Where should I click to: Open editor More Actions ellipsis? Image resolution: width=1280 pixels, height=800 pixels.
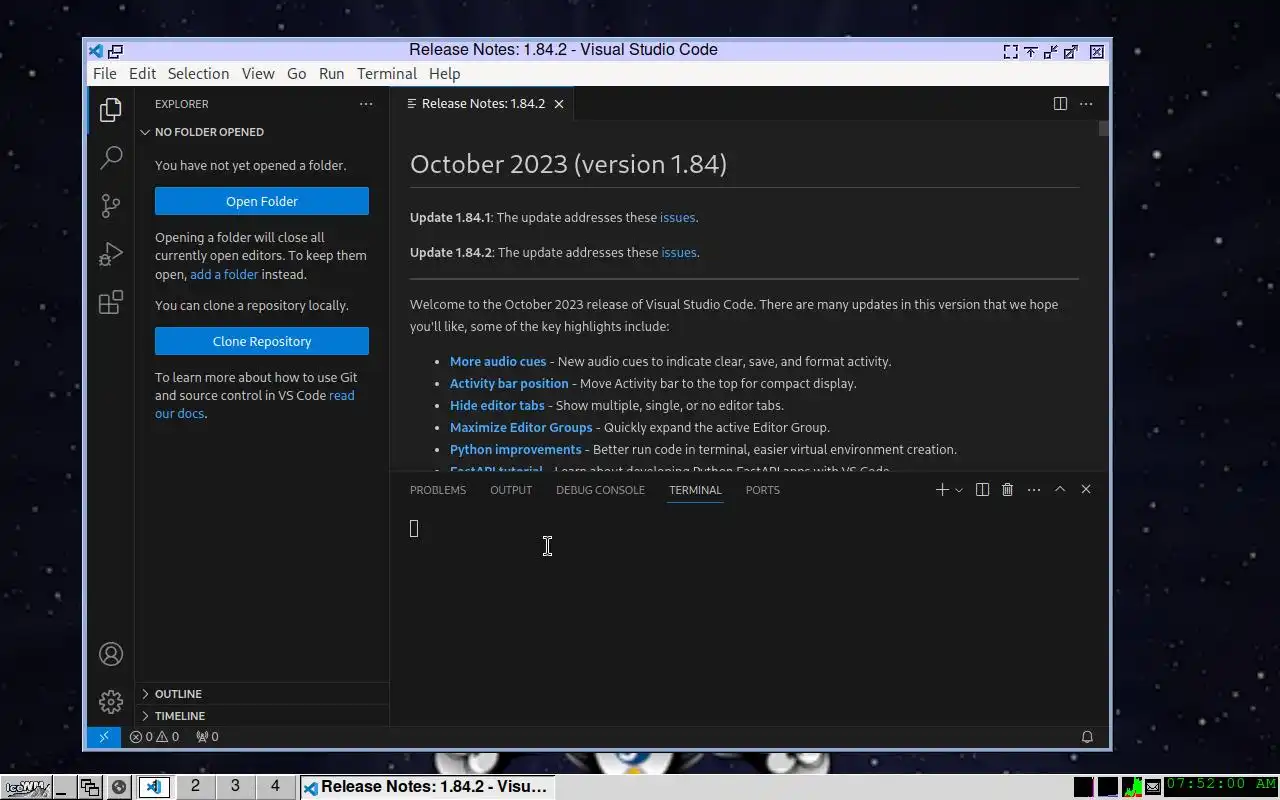(x=1086, y=104)
